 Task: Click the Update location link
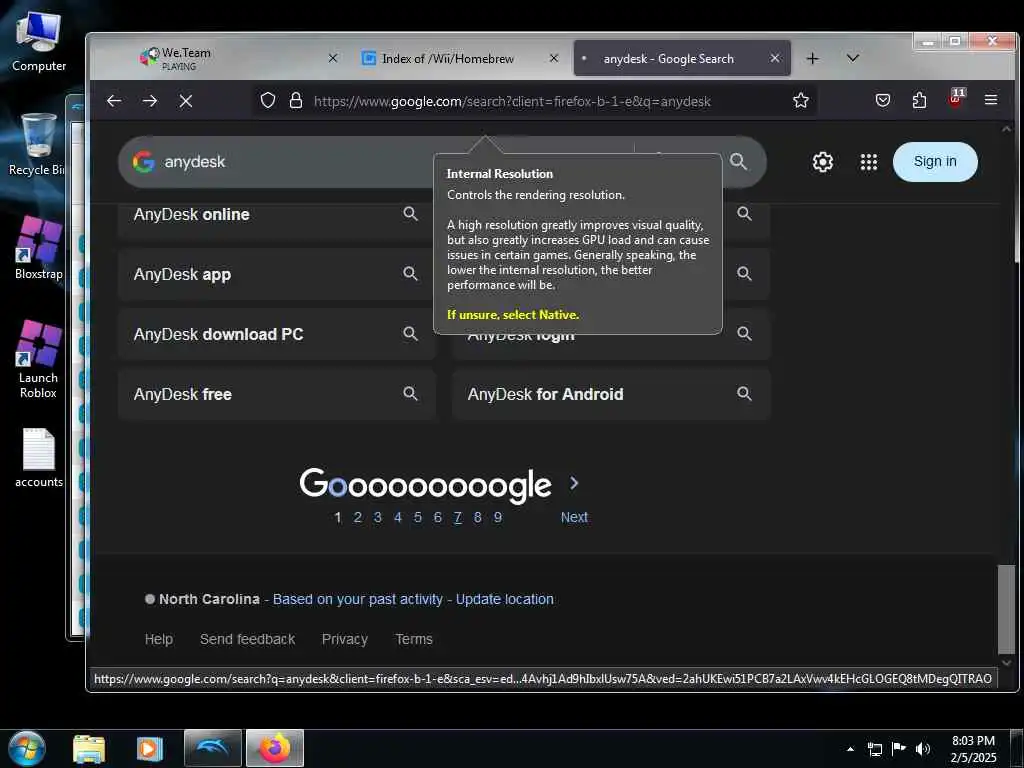505,599
